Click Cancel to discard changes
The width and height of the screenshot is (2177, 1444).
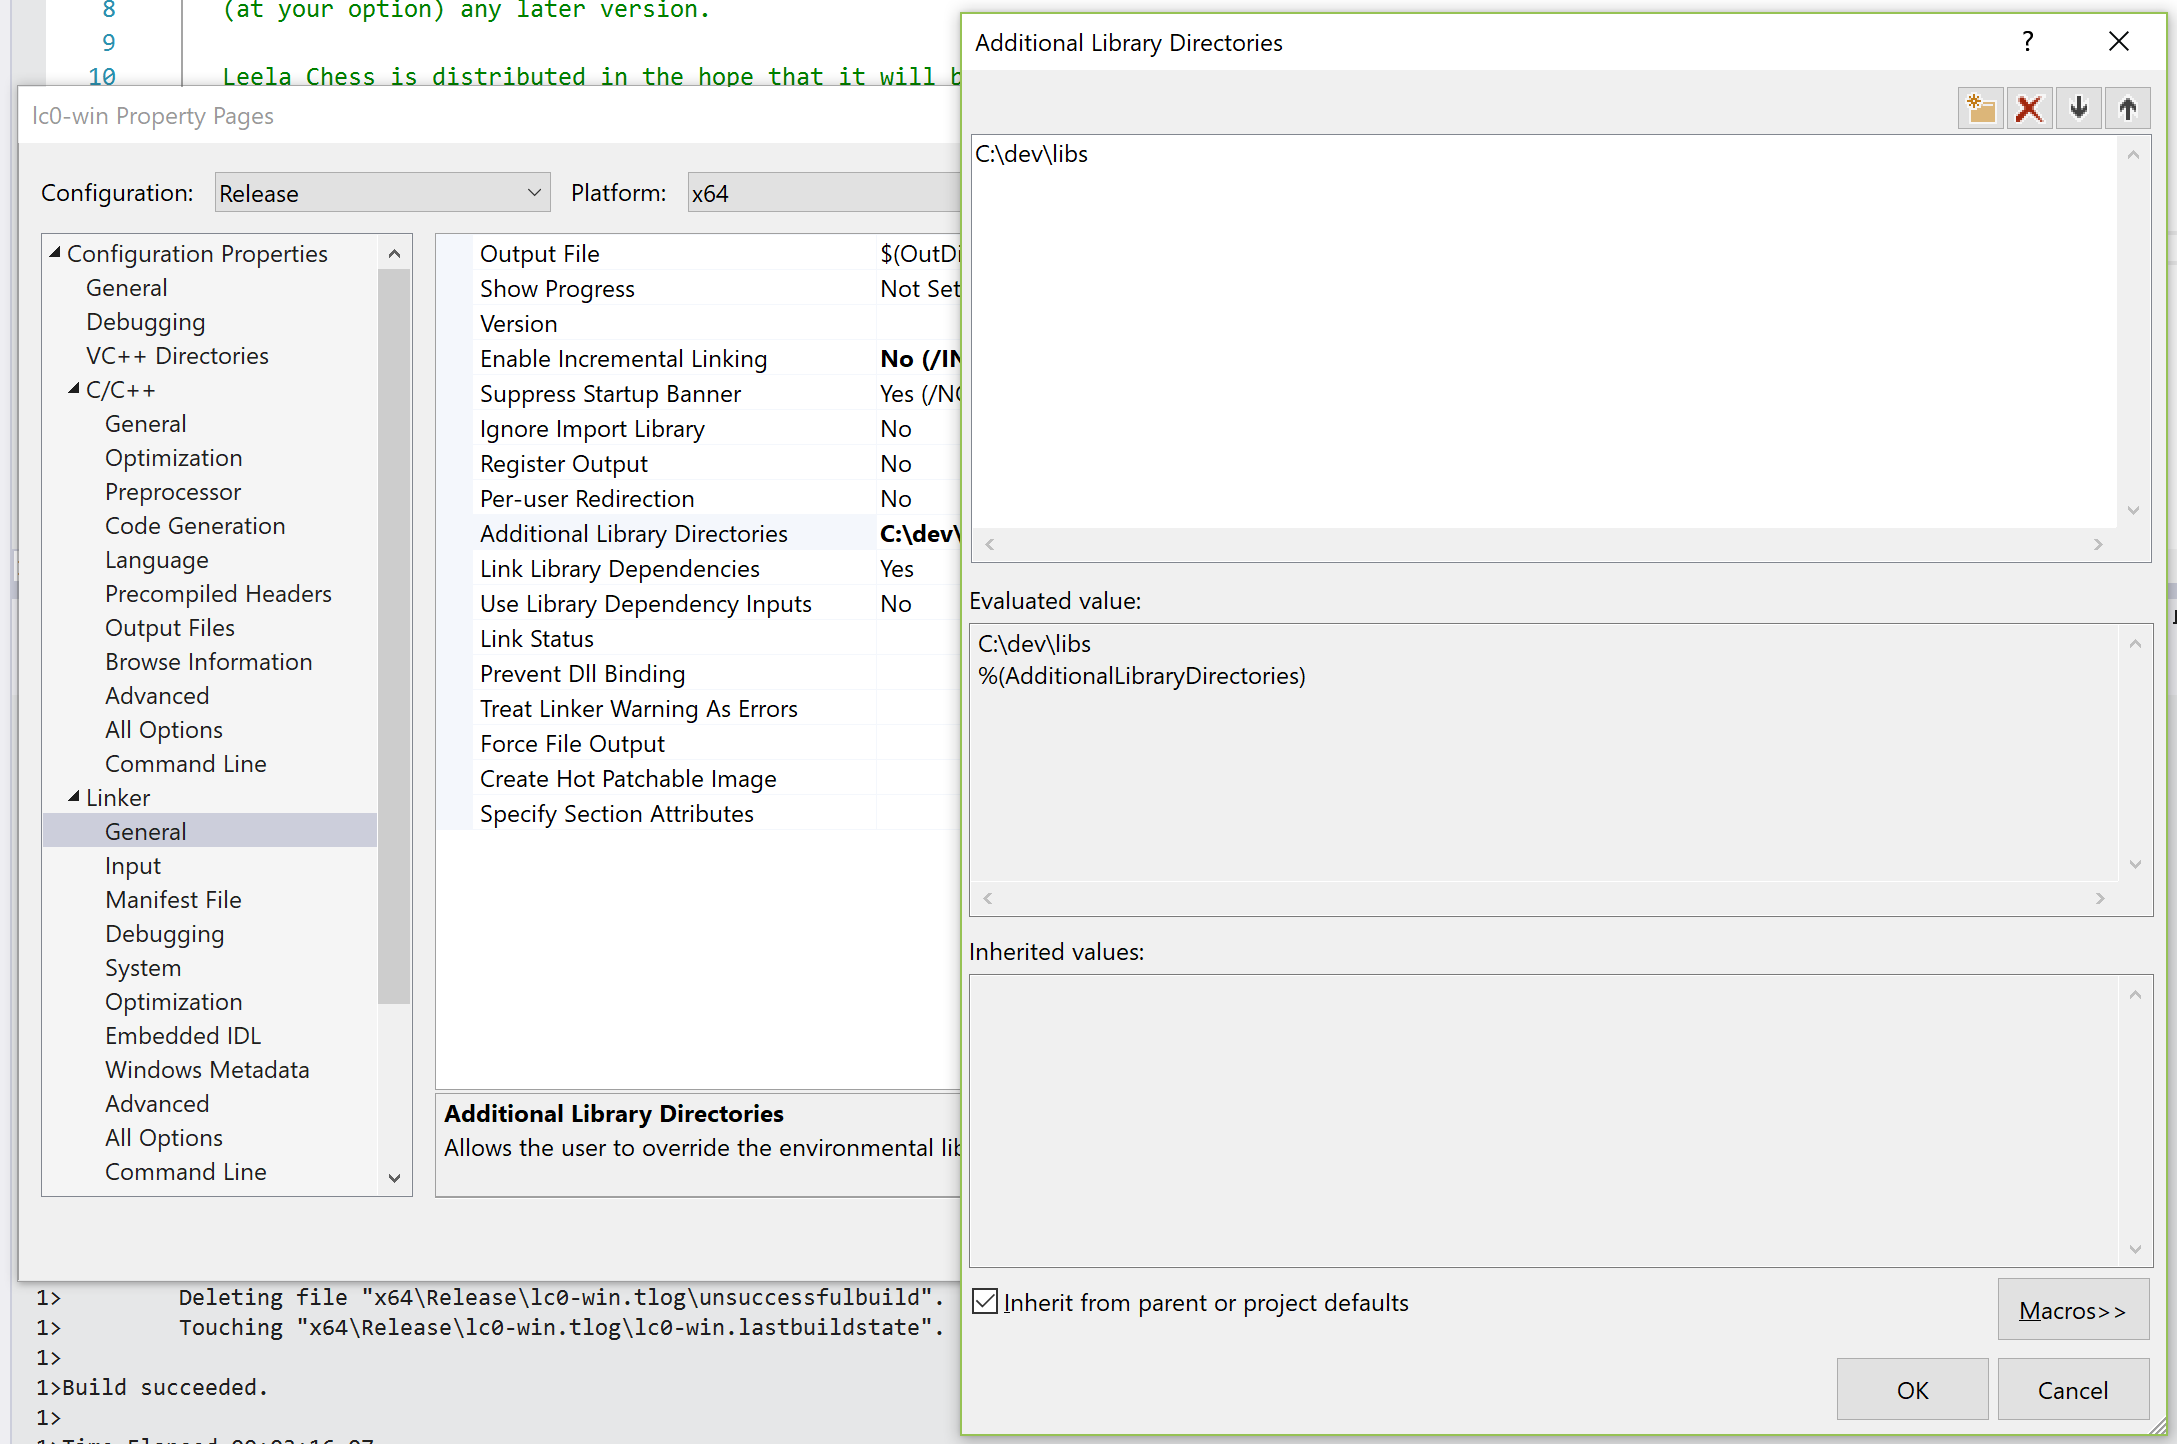(x=2073, y=1389)
